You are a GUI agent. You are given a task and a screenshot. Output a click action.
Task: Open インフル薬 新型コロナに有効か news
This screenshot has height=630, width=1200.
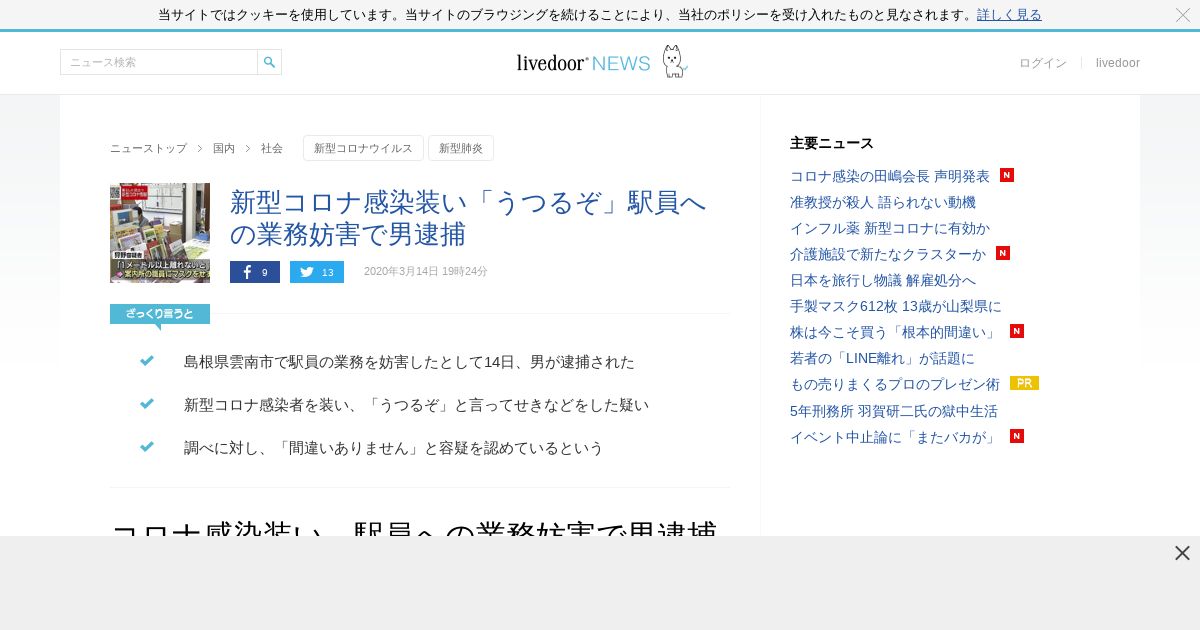890,228
